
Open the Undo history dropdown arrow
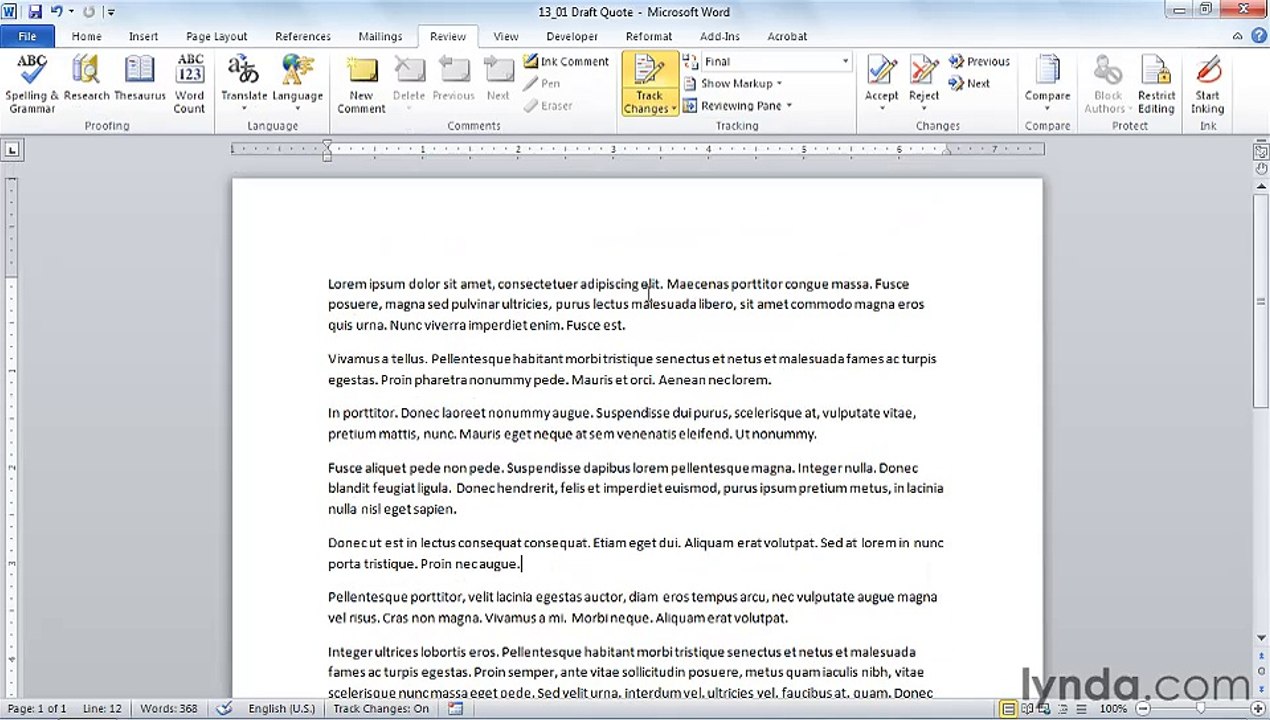coord(71,12)
